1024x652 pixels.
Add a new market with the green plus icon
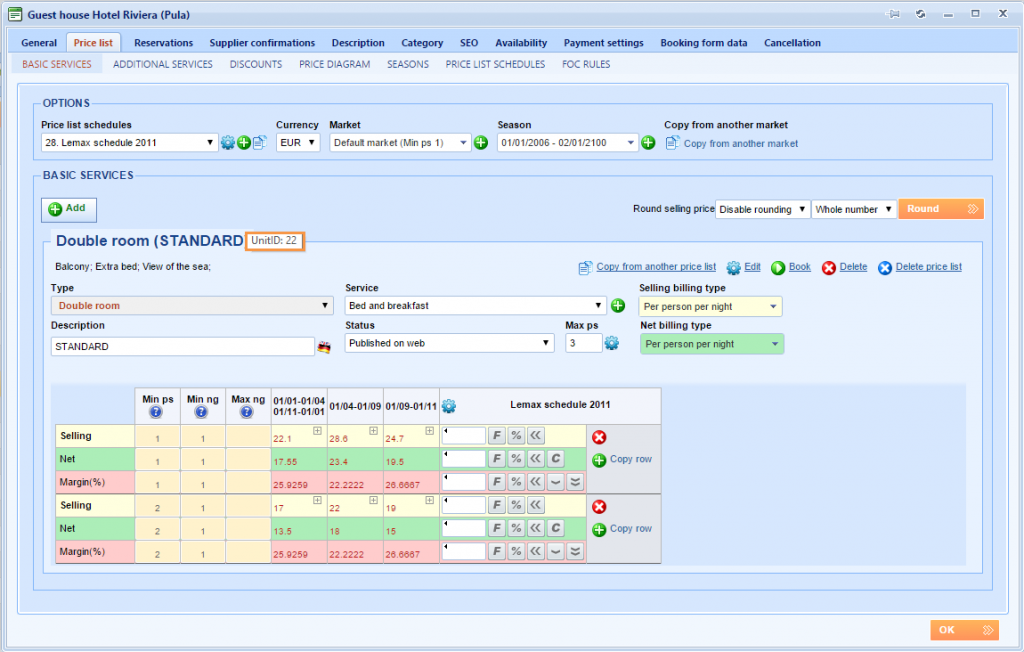pos(481,142)
